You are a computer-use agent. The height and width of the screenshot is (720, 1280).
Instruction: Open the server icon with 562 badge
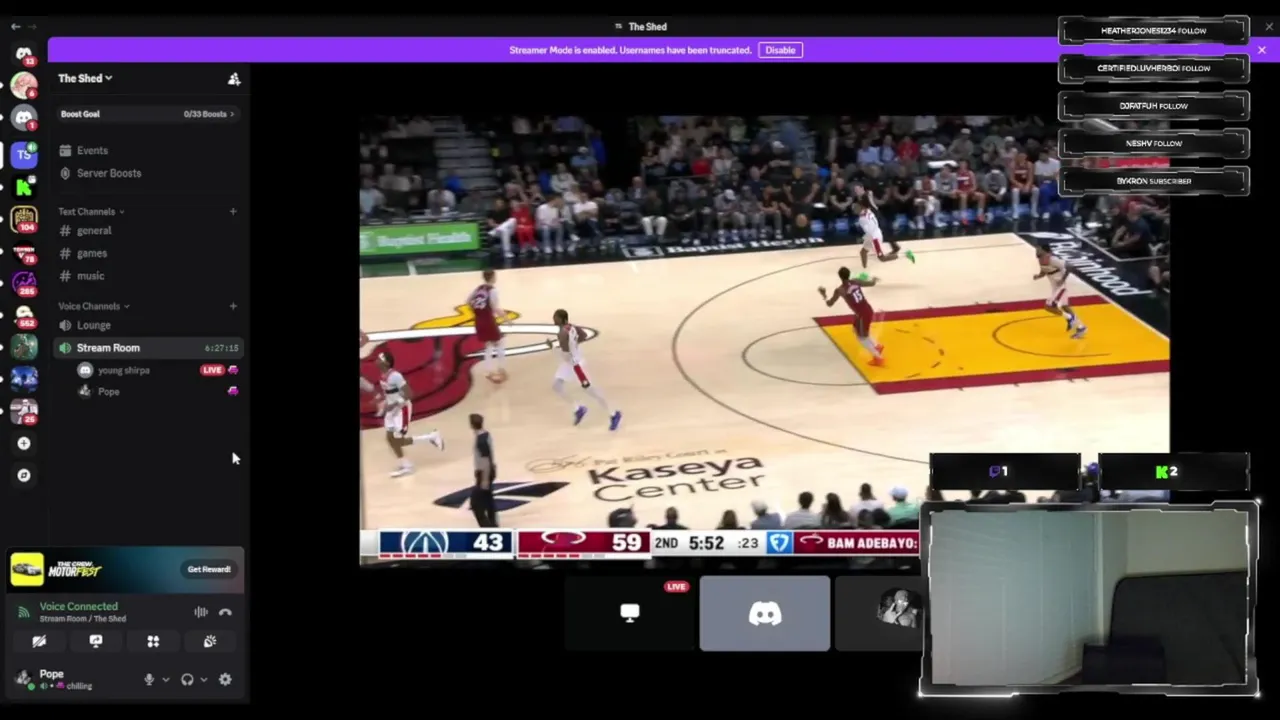[x=24, y=316]
